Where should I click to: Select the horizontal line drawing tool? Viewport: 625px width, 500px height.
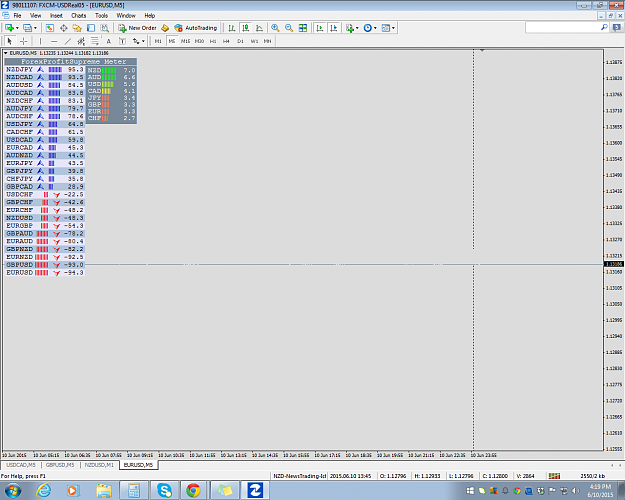pyautogui.click(x=54, y=41)
